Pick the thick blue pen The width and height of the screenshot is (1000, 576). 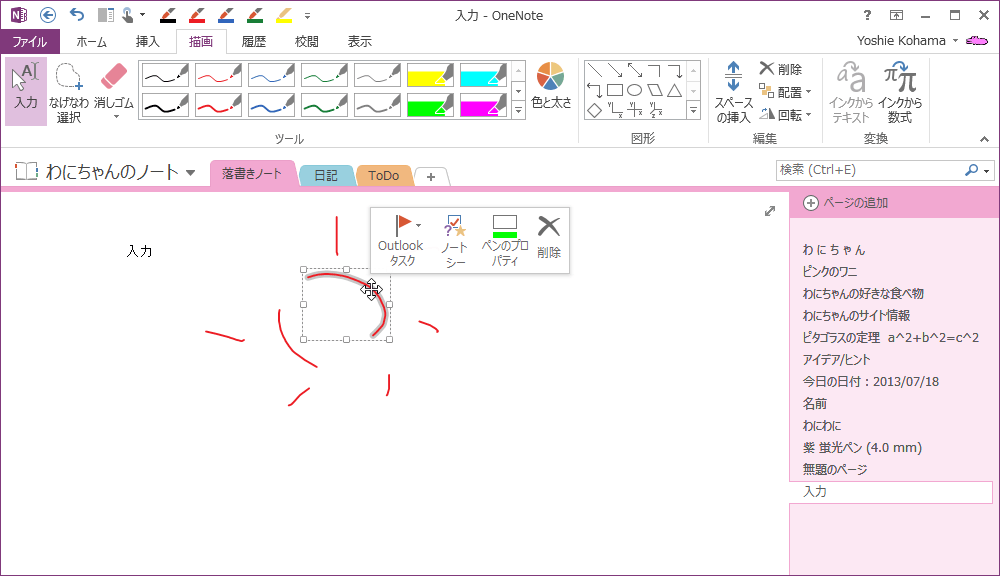[271, 105]
